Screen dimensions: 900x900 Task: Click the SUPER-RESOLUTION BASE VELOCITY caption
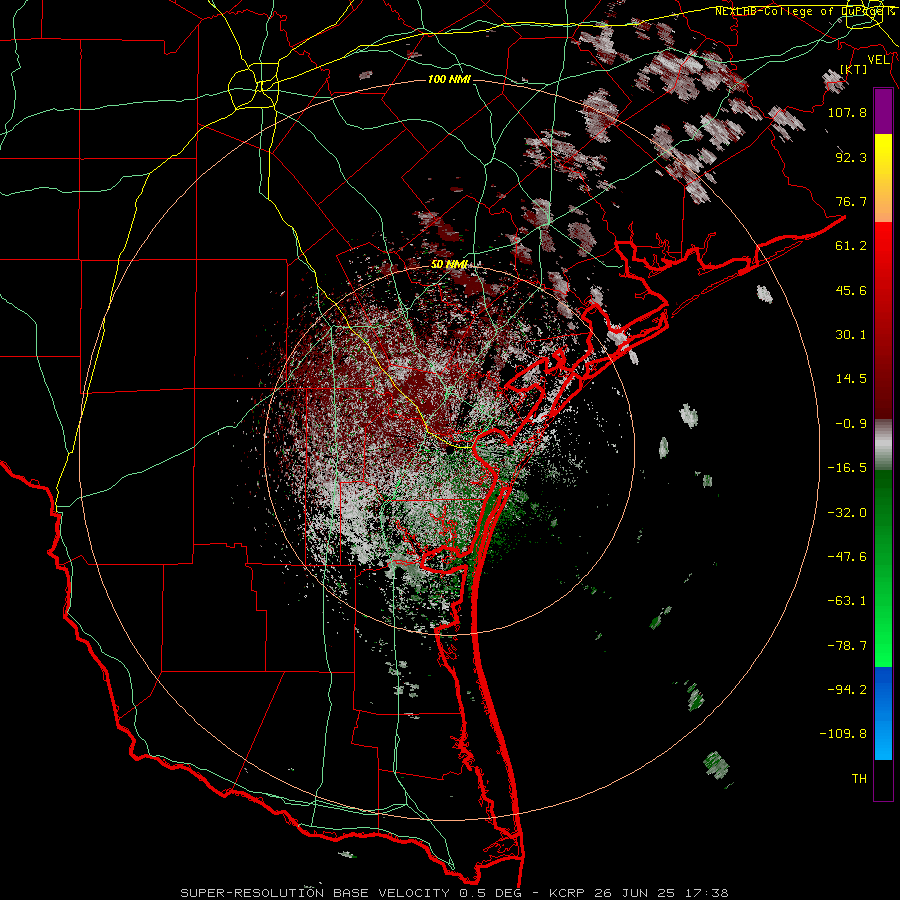(x=315, y=893)
